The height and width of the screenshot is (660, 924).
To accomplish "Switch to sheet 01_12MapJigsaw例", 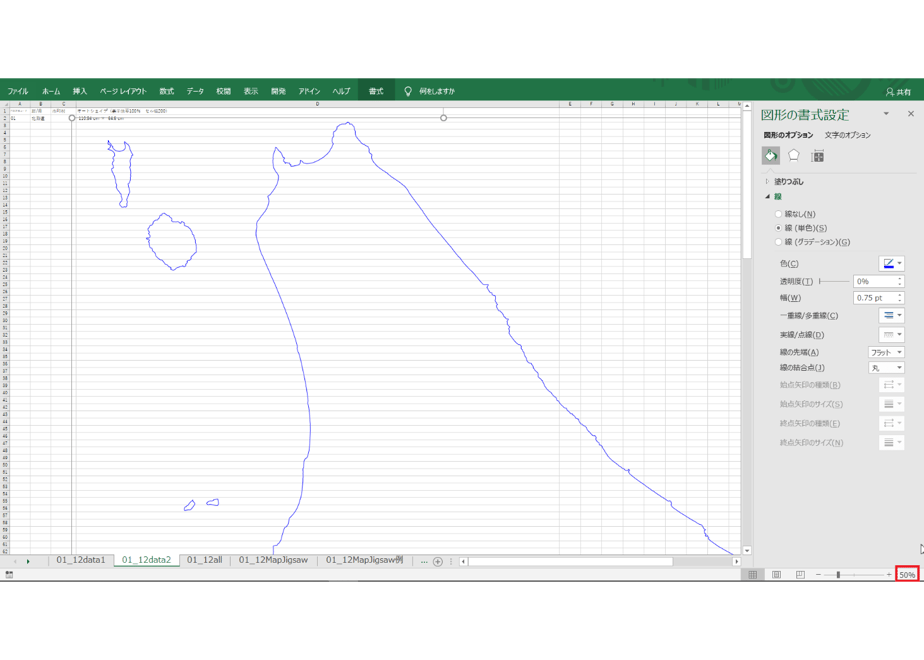I will [365, 560].
